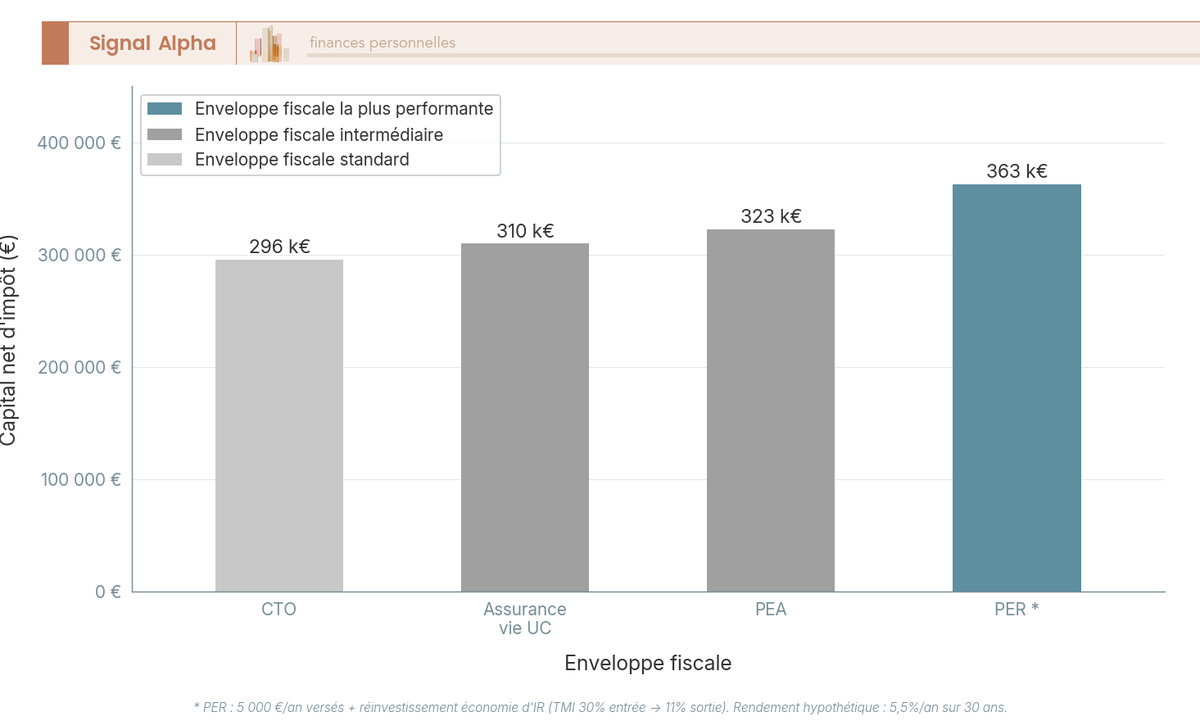Click the 'Capital net d'impôt (€)' y-axis title
This screenshot has height=721, width=1200.
point(9,340)
